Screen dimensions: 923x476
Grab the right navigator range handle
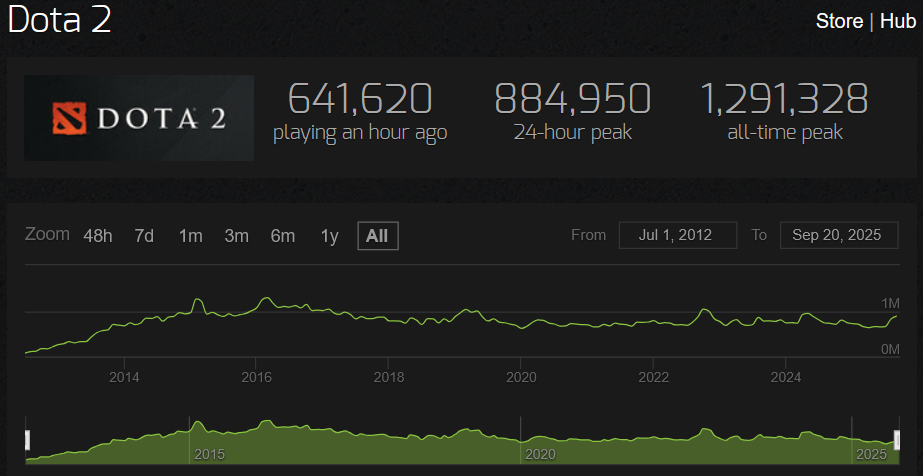click(898, 440)
